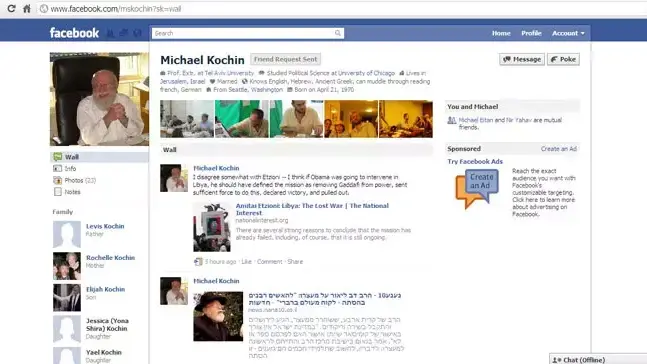Click the Wall speech bubble icon
This screenshot has height=364, width=647.
point(58,157)
